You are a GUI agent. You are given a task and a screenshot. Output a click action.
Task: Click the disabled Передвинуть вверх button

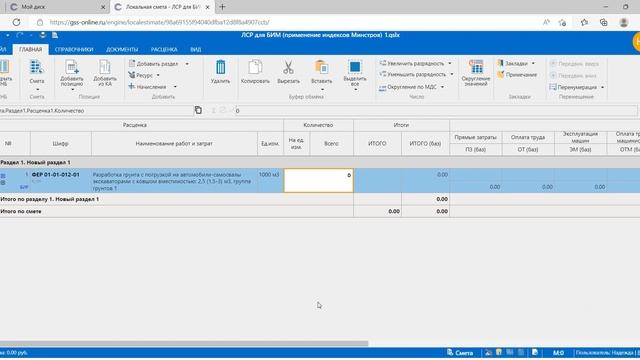tap(574, 64)
